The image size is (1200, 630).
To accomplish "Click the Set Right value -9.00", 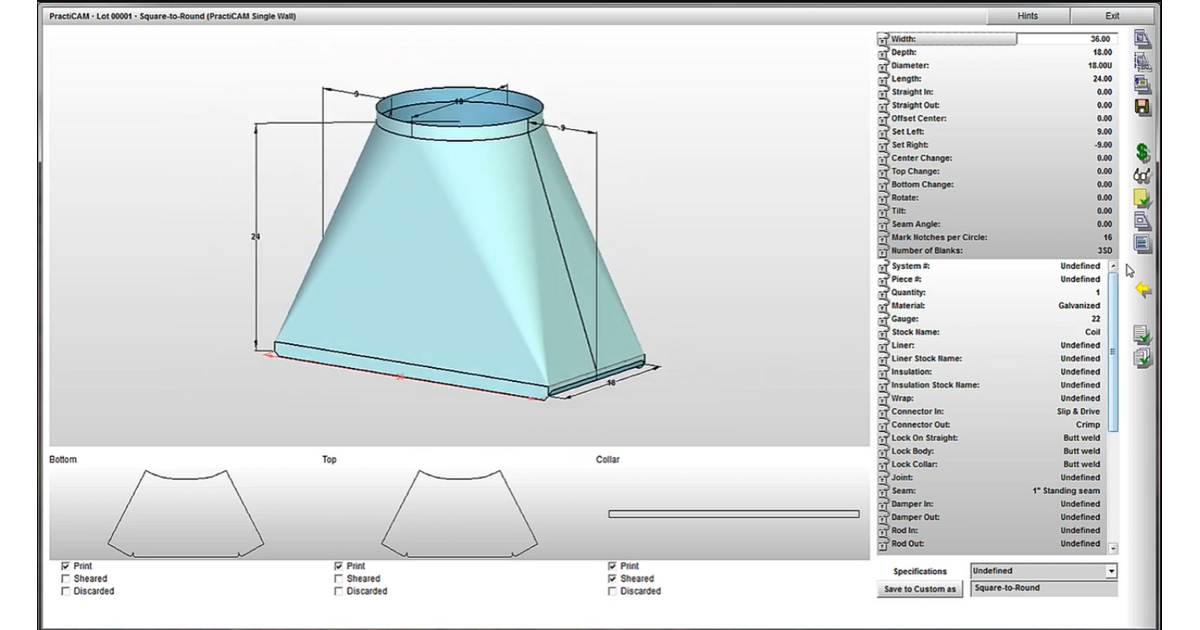I will pos(1102,144).
